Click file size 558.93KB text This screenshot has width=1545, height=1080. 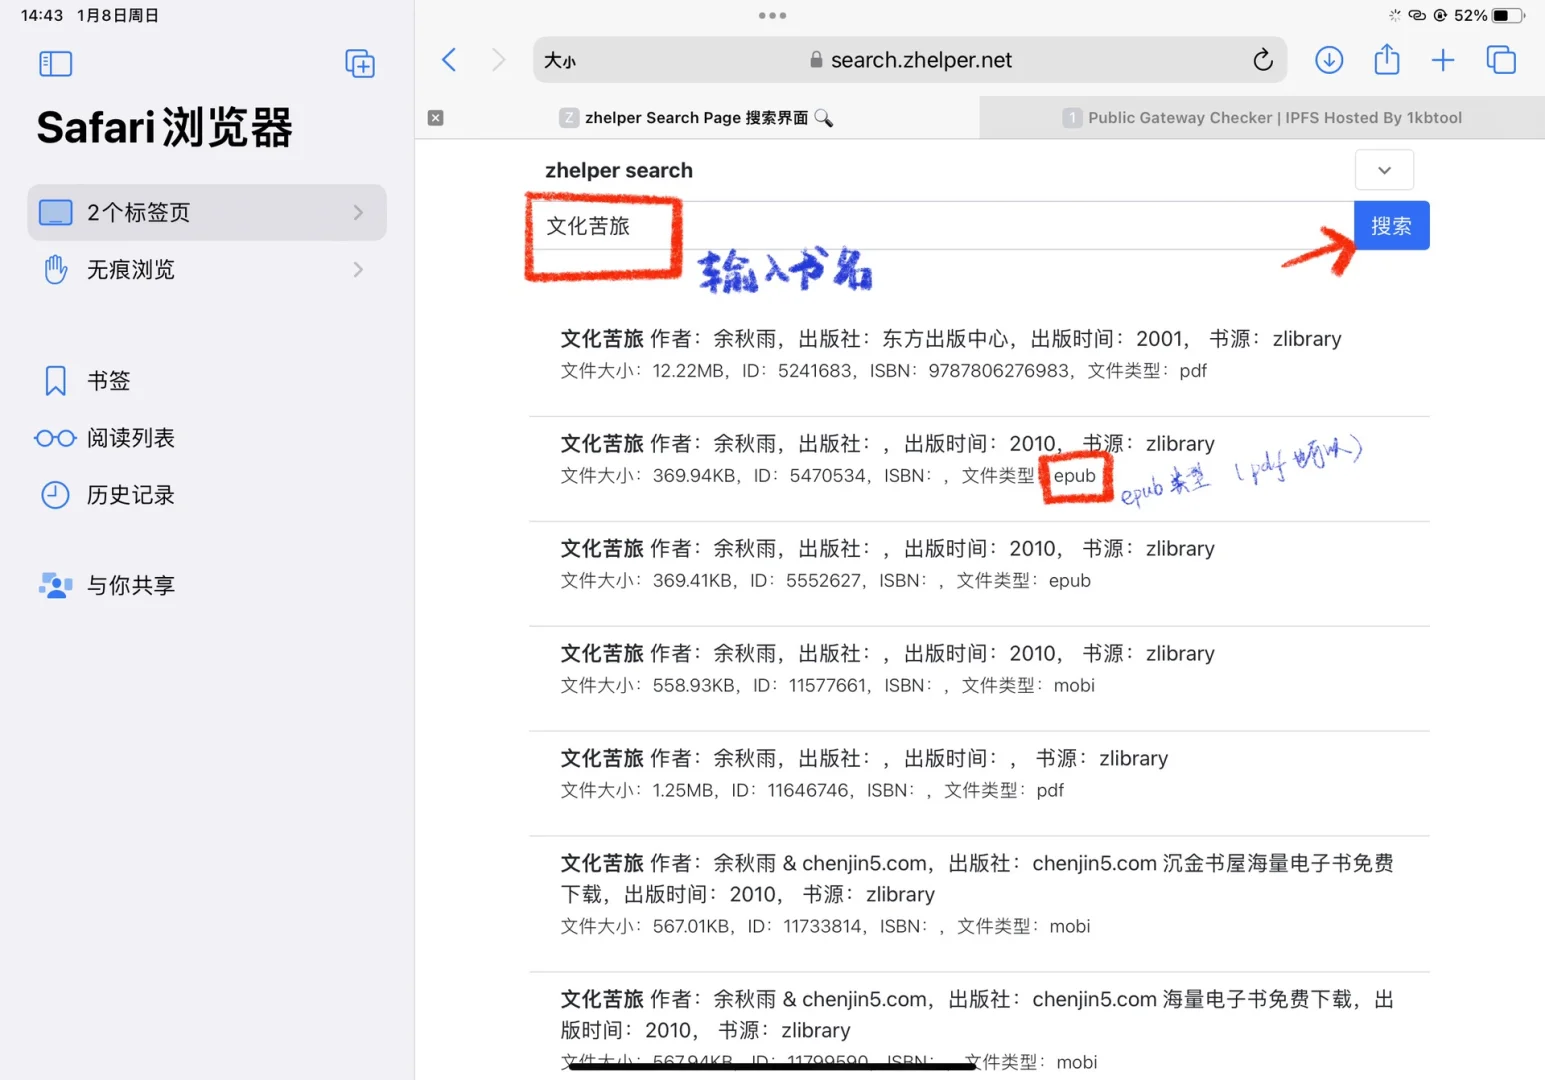tap(693, 686)
